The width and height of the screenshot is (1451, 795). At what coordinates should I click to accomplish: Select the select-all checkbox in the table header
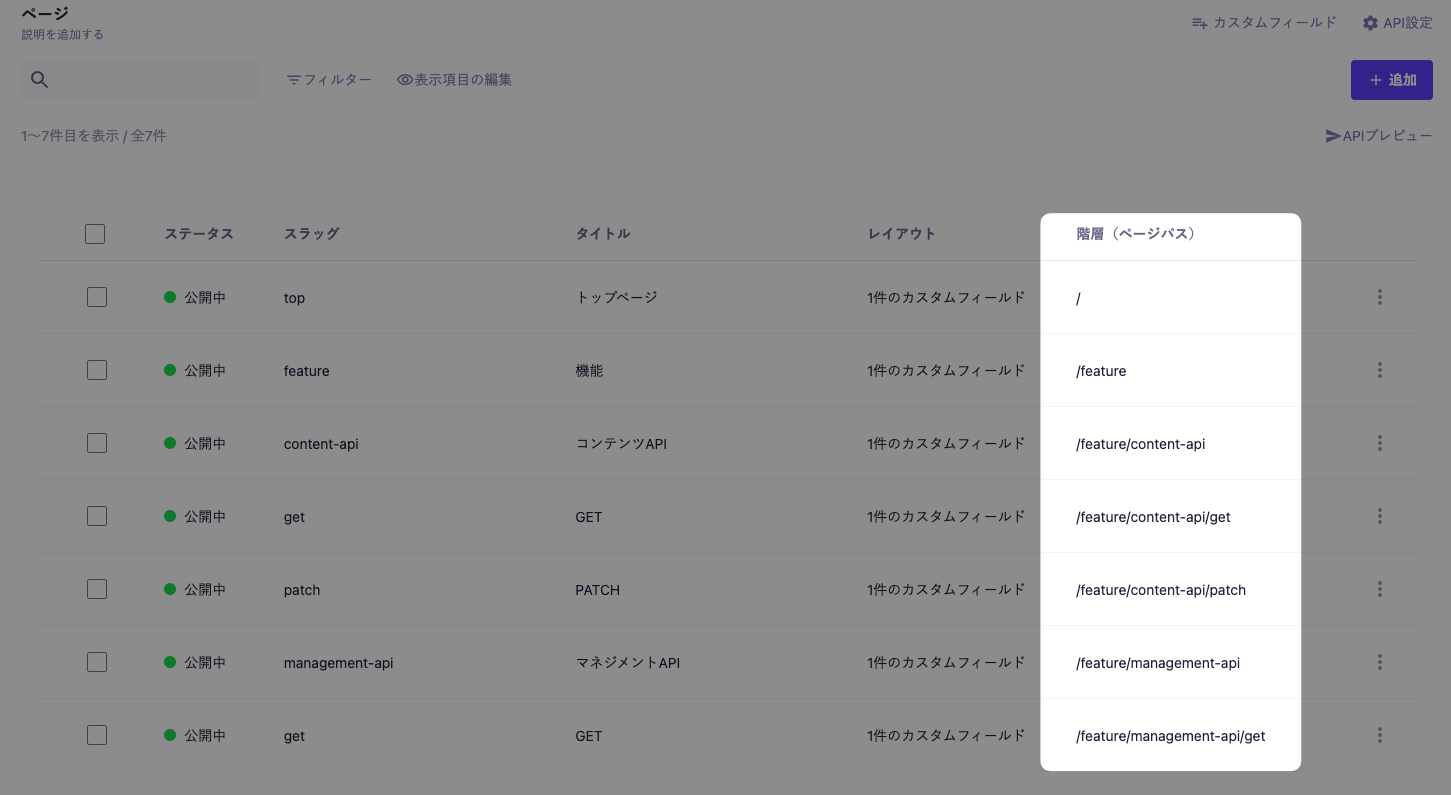[95, 233]
